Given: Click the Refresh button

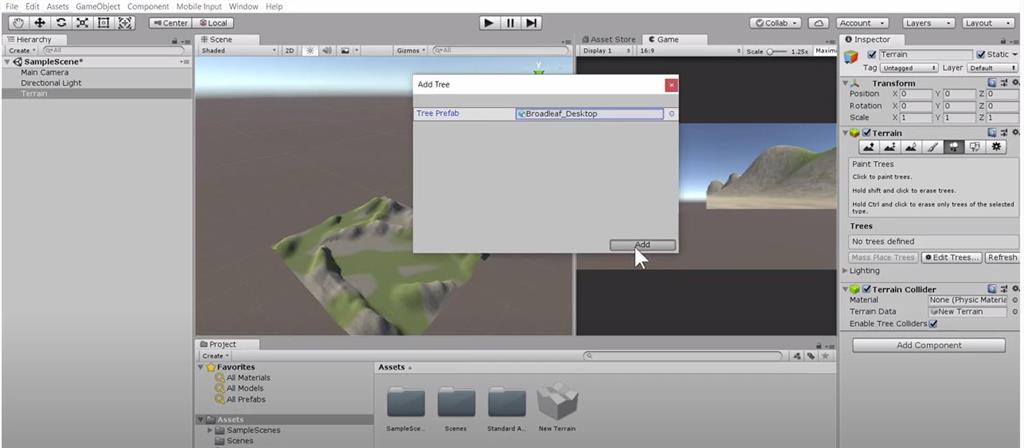Looking at the screenshot, I should click(x=1002, y=257).
